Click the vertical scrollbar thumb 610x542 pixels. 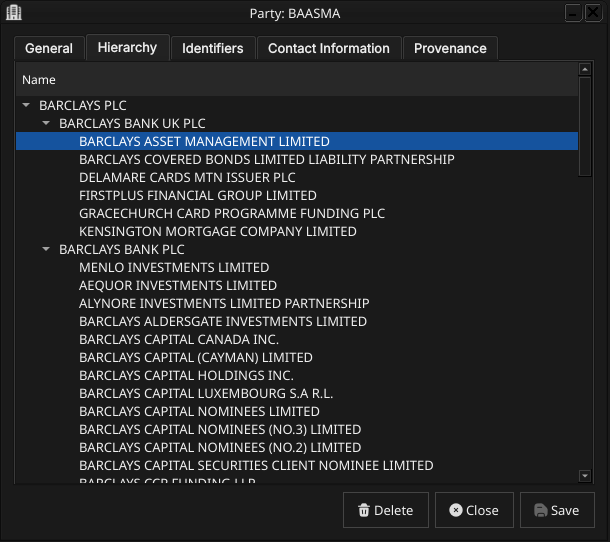point(585,126)
